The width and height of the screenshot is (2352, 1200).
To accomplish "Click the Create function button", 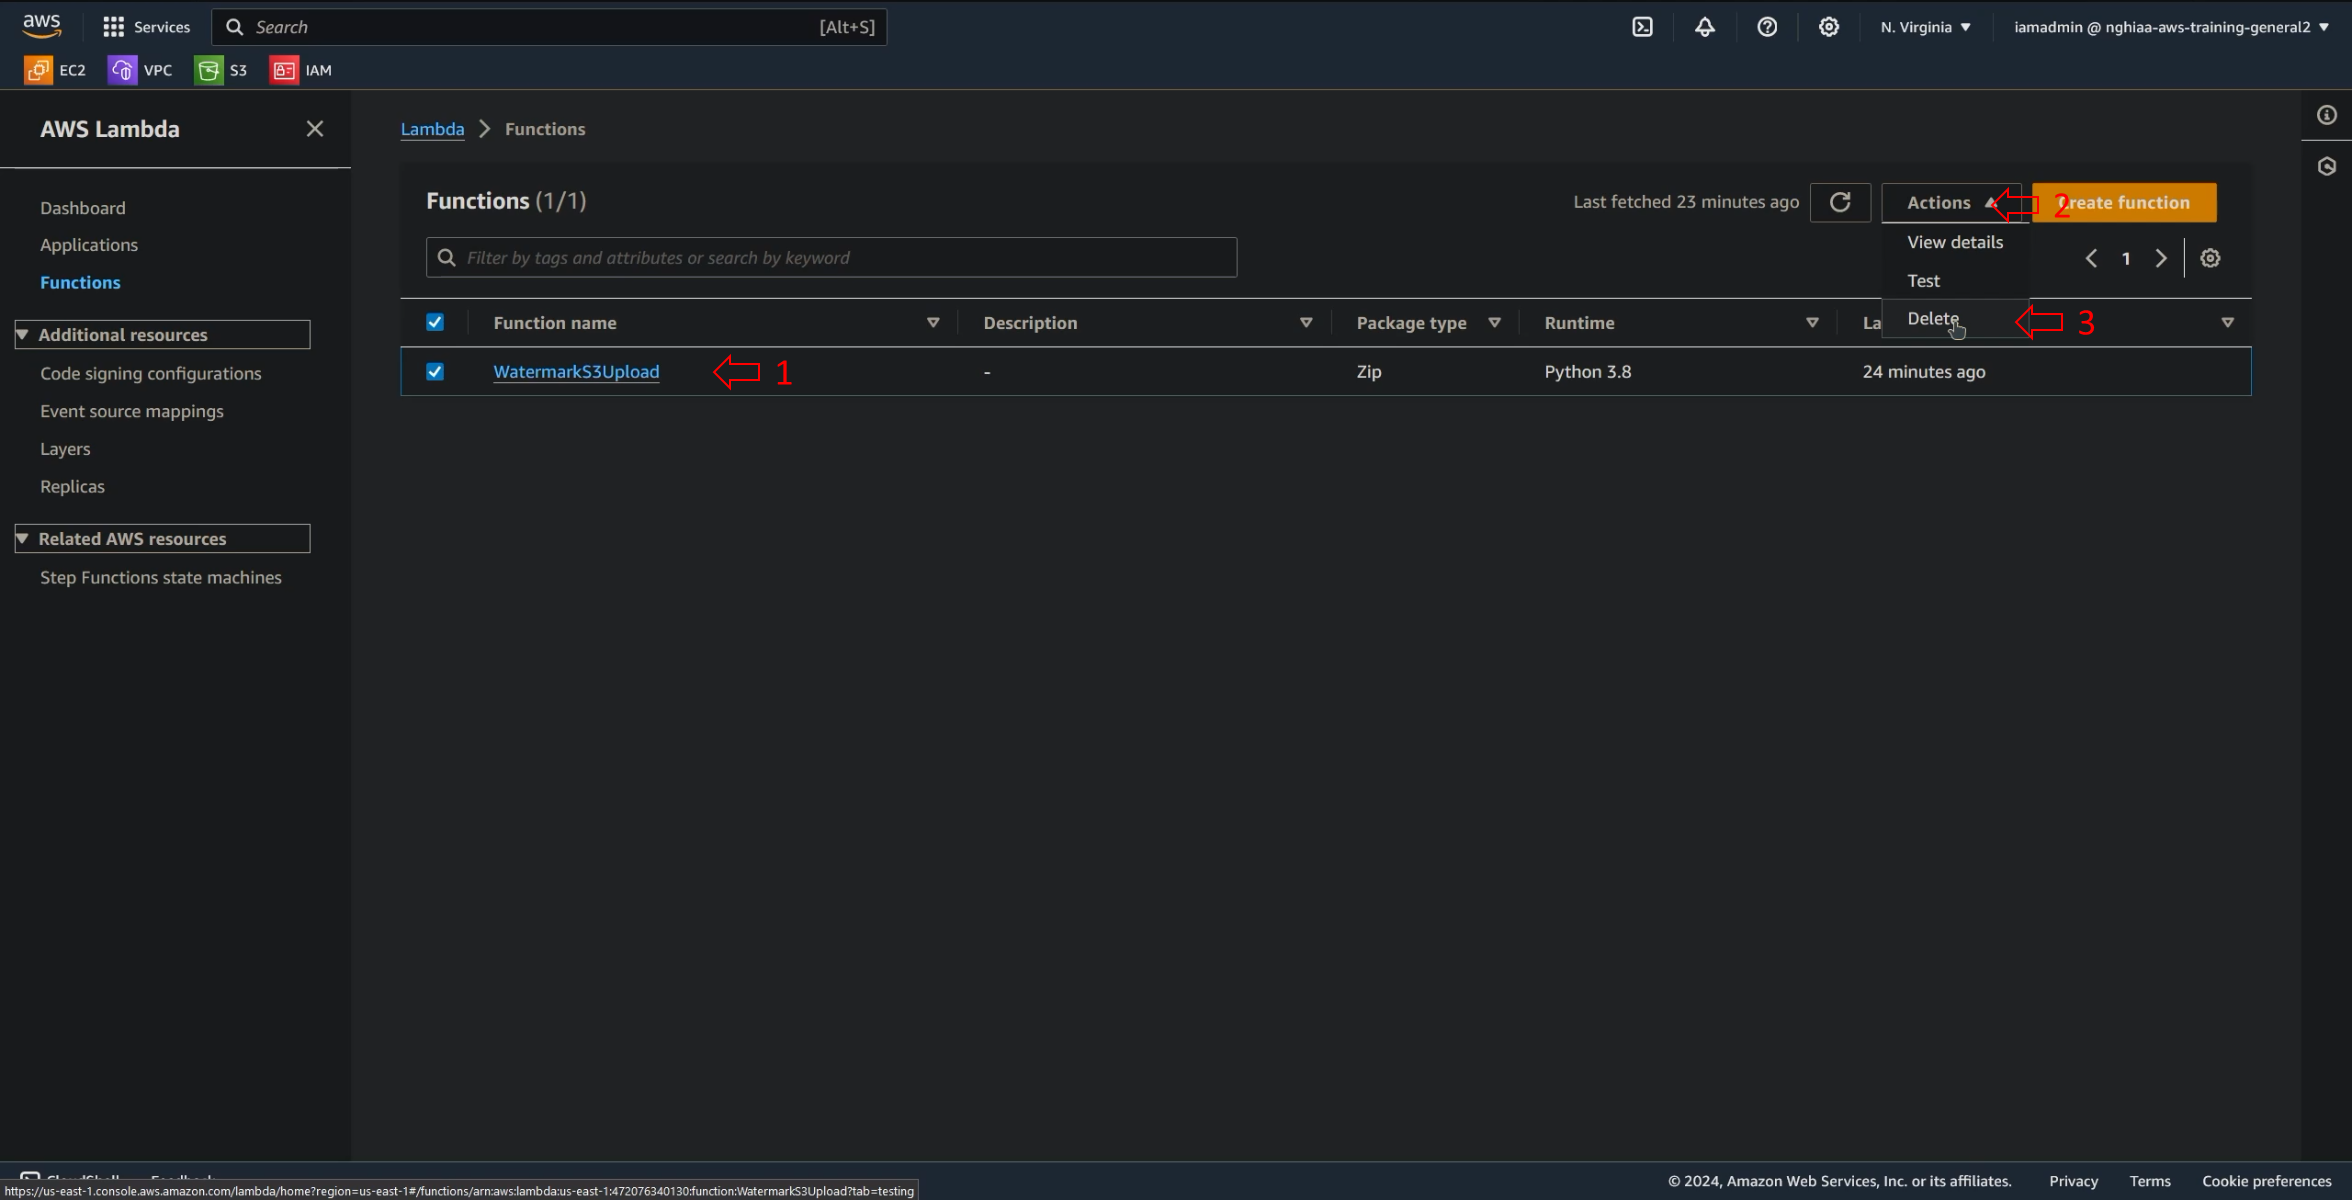I will click(2124, 202).
